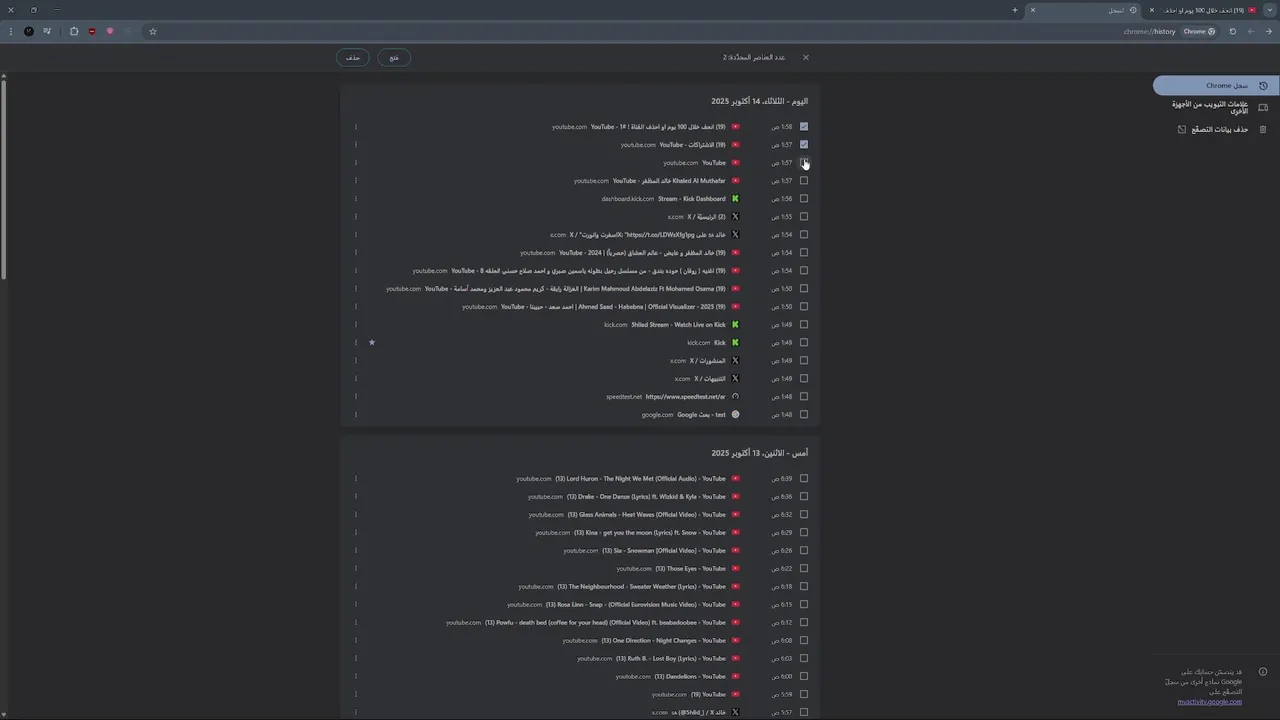The image size is (1280, 720).
Task: Open the three-dot menu for Lord Huron row
Action: (356, 479)
